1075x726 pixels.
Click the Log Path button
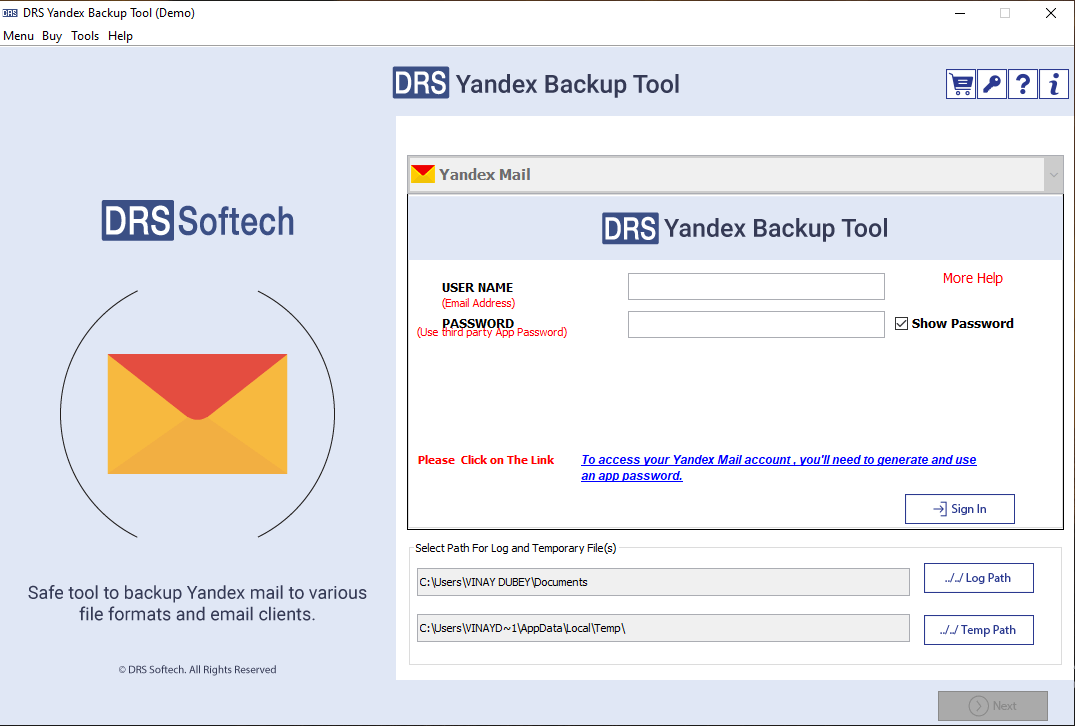pyautogui.click(x=978, y=577)
